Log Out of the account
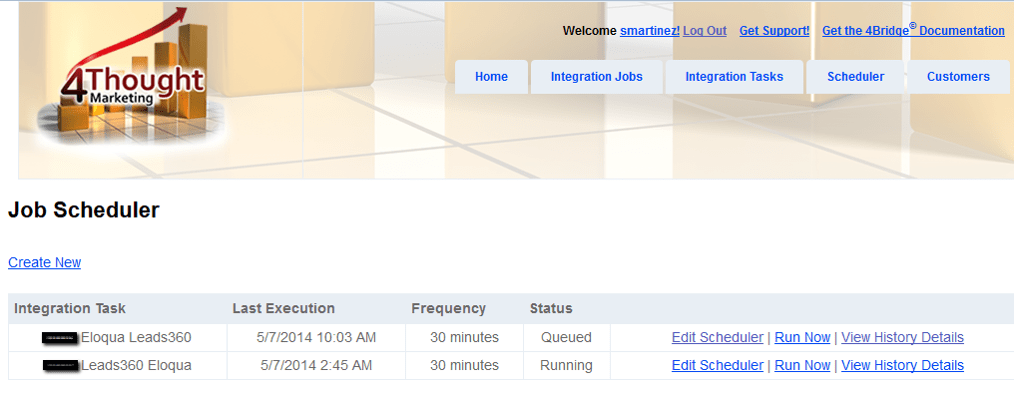Image resolution: width=1014 pixels, height=393 pixels. (704, 31)
